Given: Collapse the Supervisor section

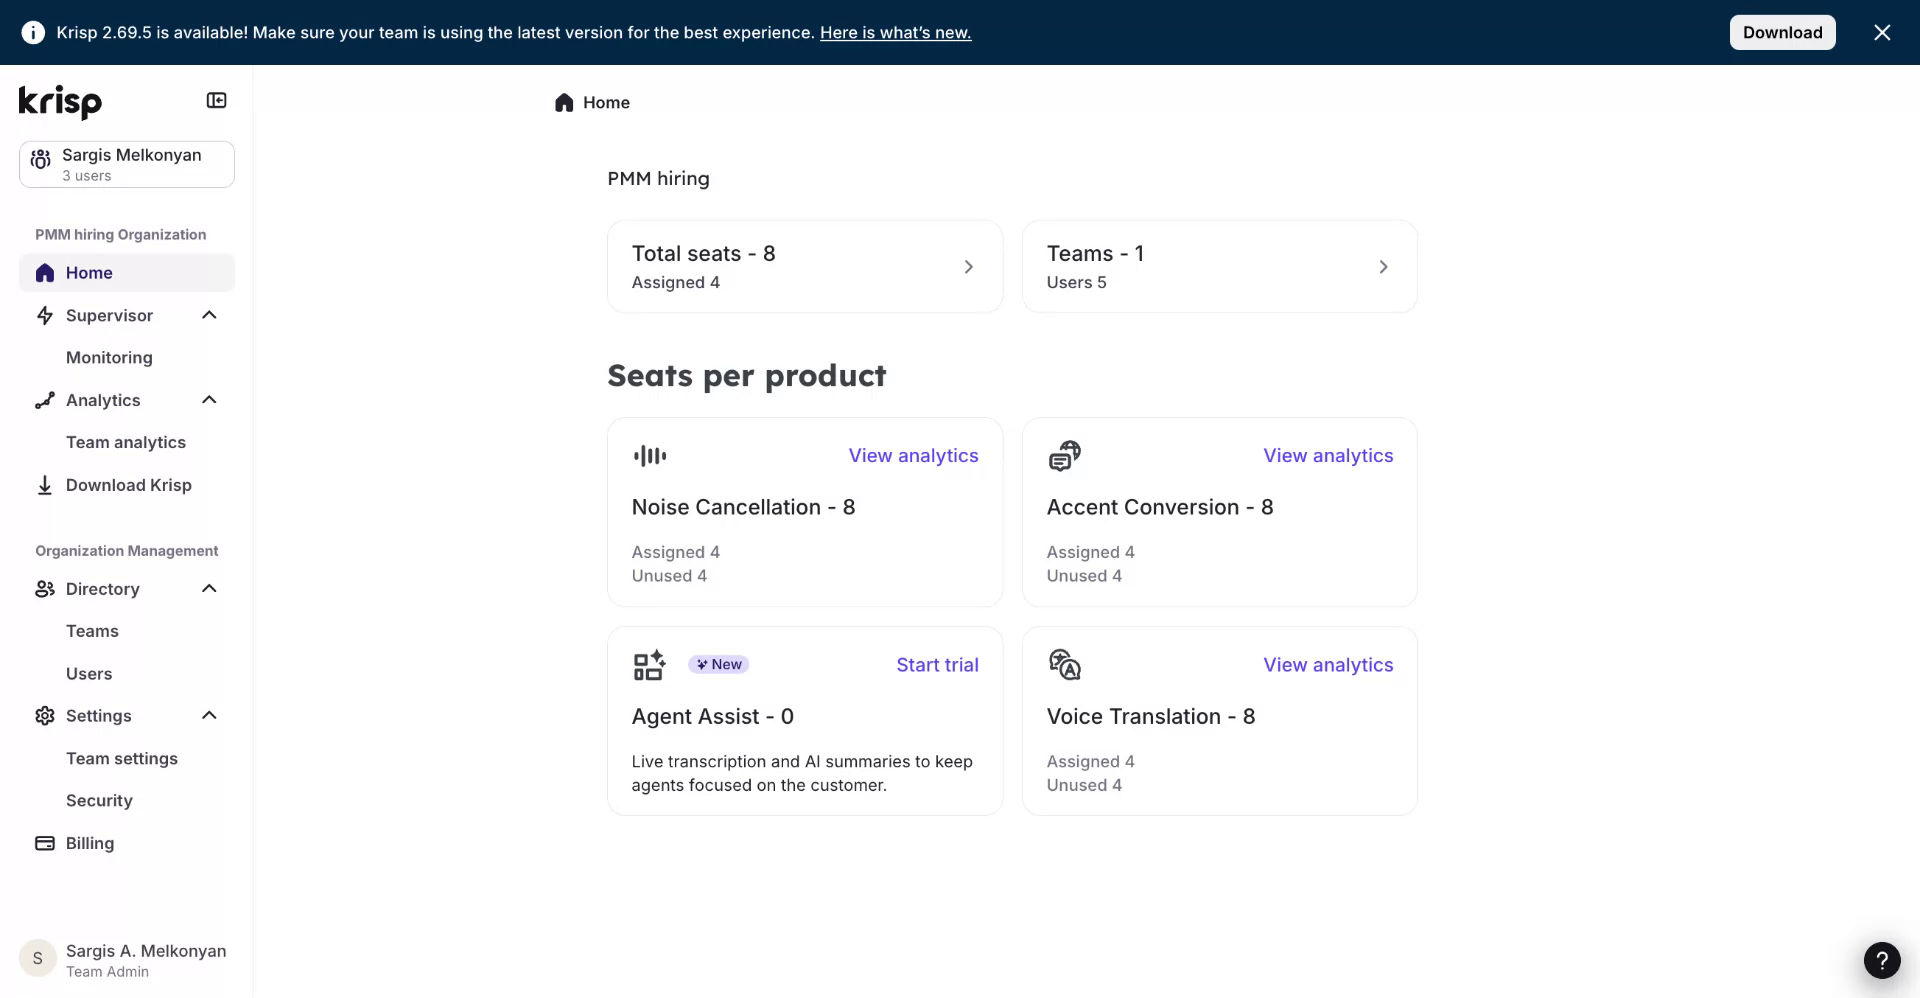Looking at the screenshot, I should (x=209, y=315).
